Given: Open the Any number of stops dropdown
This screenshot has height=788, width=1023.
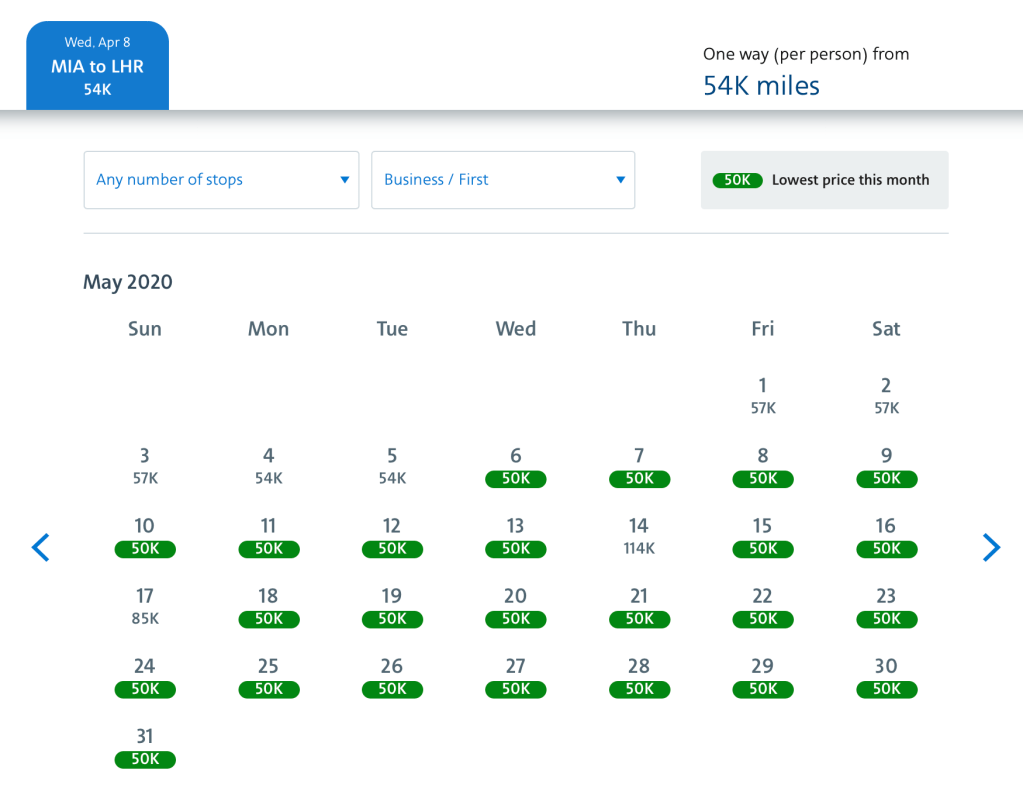Looking at the screenshot, I should [x=221, y=180].
